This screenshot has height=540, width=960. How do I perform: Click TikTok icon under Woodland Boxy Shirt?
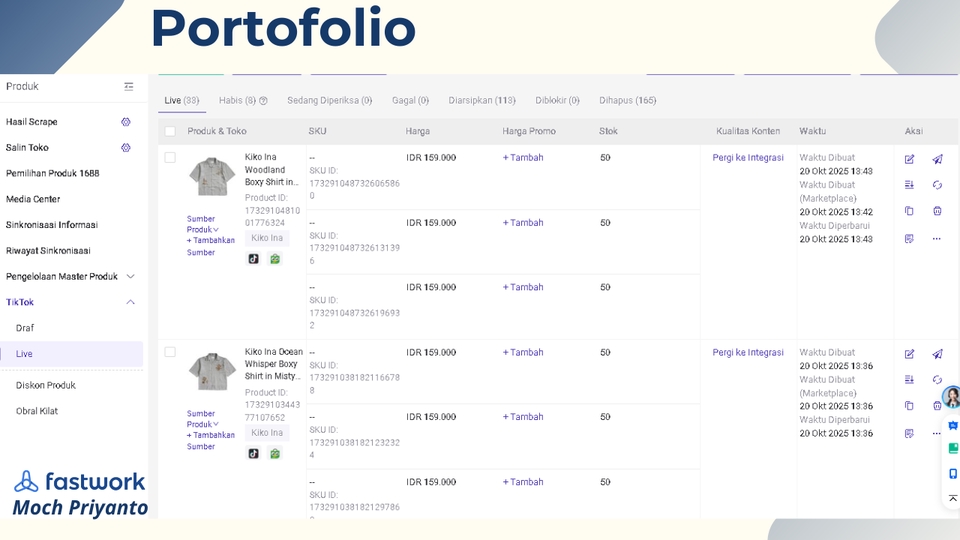pos(253,259)
